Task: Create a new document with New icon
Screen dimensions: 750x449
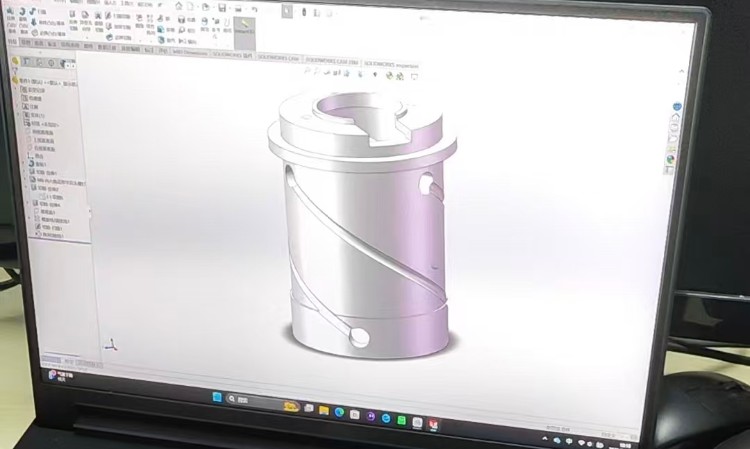Action: coord(190,6)
